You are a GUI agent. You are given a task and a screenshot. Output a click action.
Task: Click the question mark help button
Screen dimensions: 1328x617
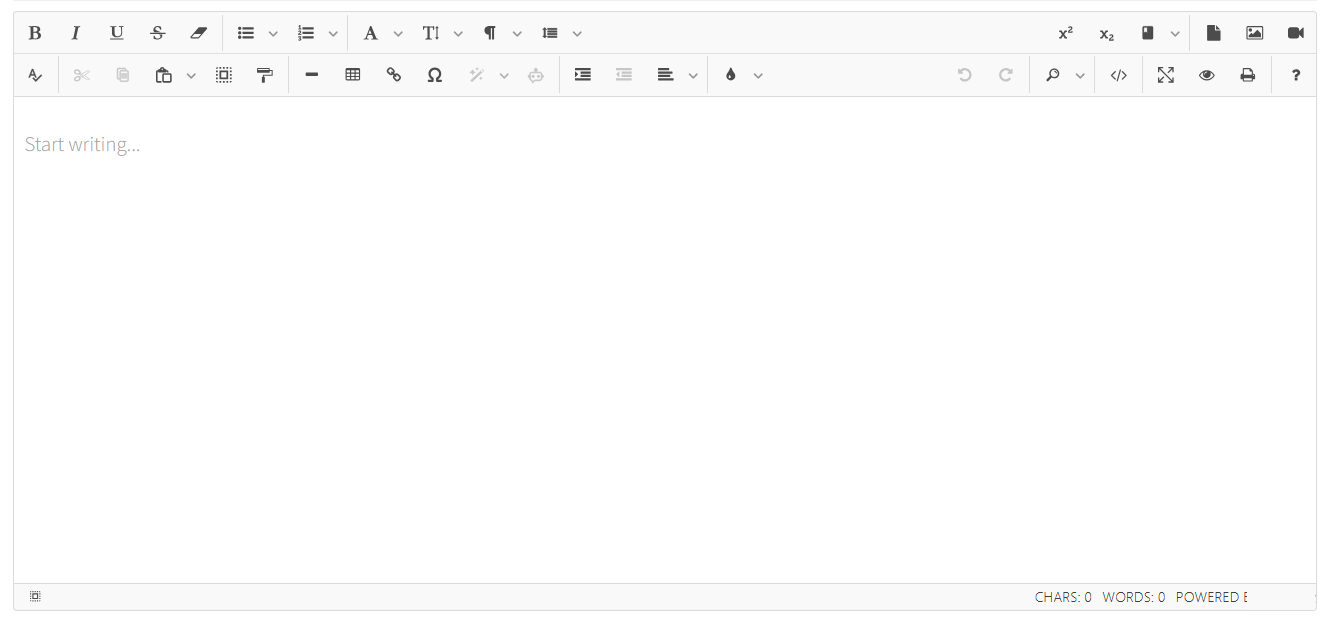coord(1295,75)
